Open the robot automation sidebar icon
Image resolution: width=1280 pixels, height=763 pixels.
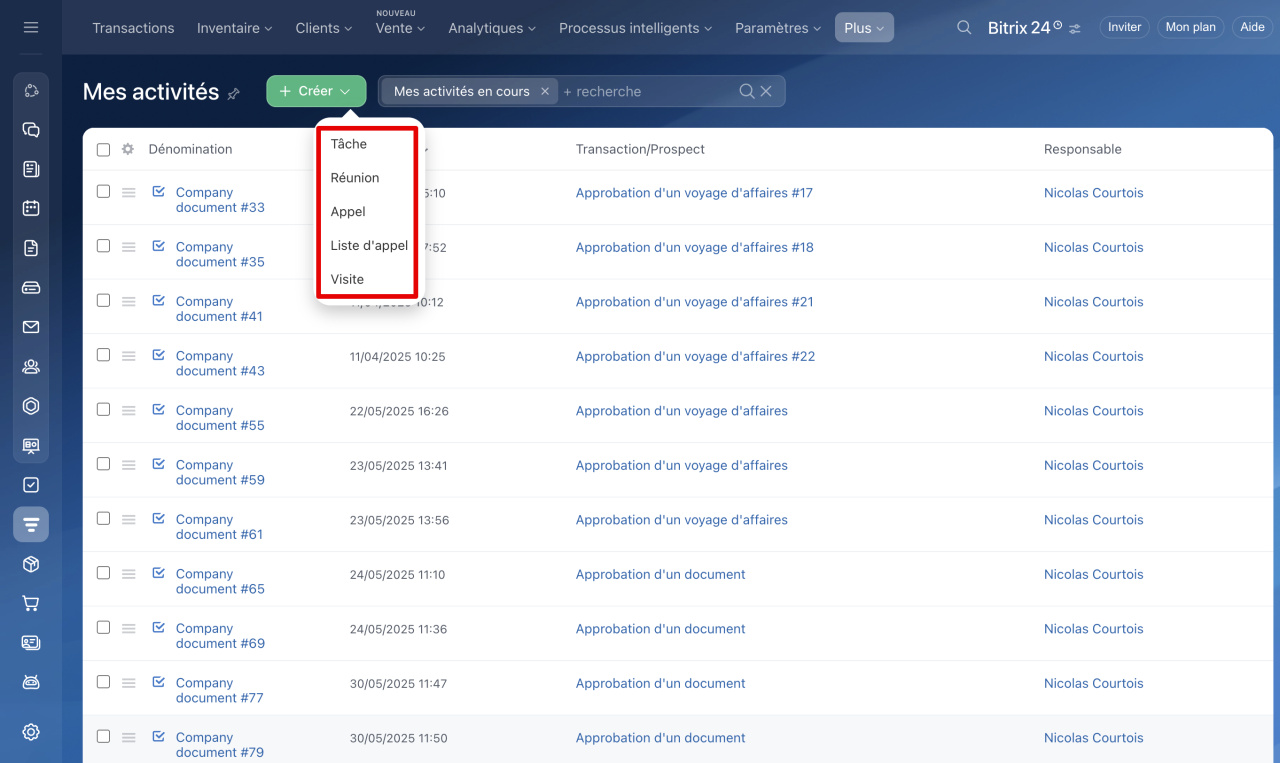(31, 682)
